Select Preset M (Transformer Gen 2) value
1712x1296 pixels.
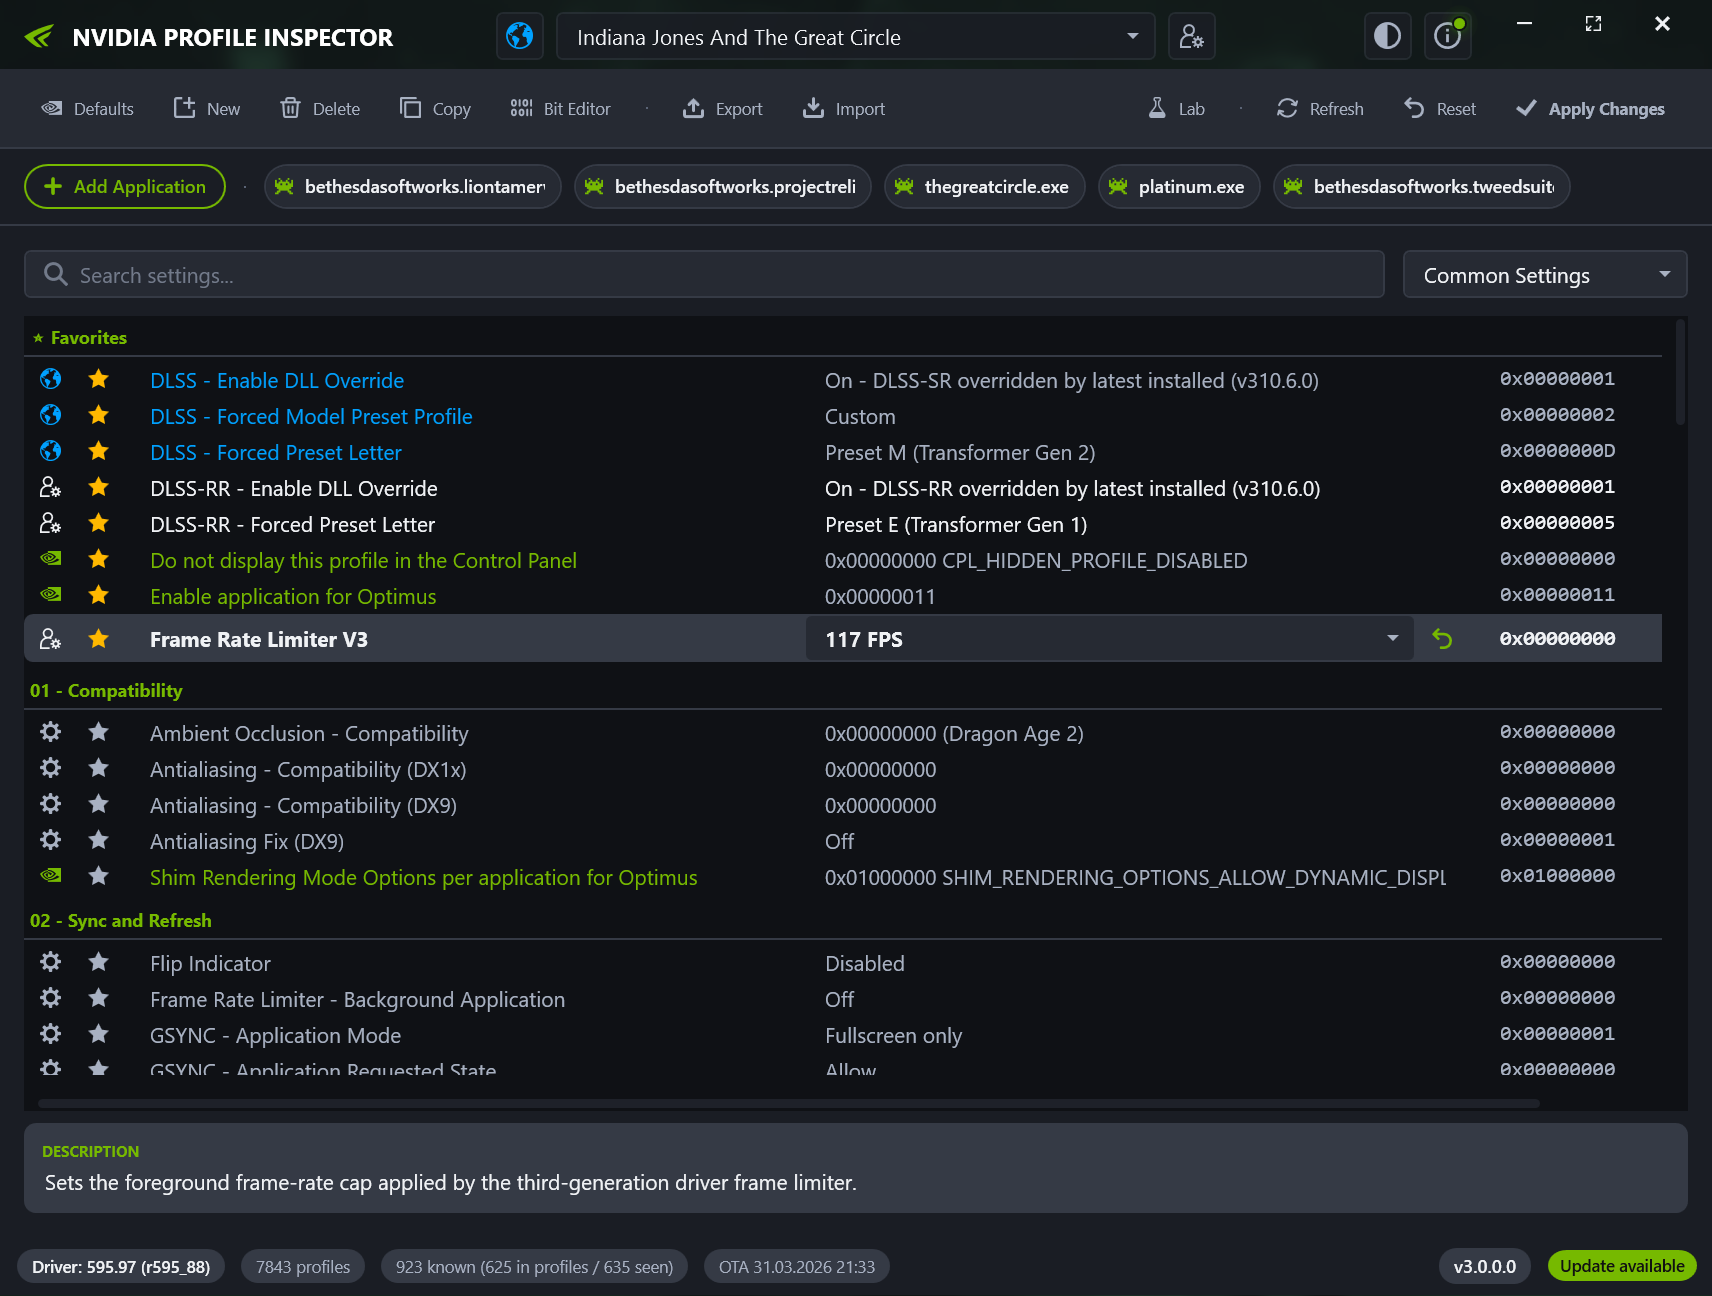(960, 453)
